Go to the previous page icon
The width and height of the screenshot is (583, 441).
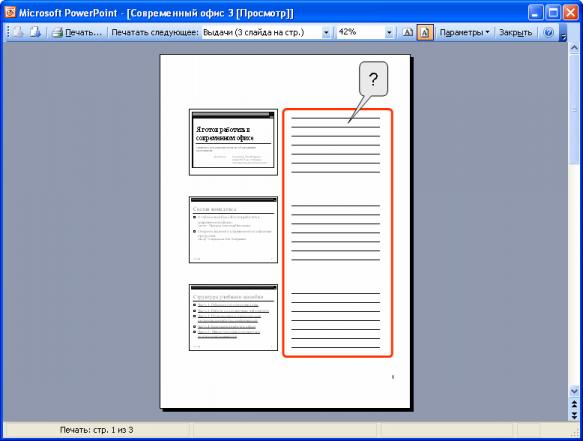tap(18, 32)
